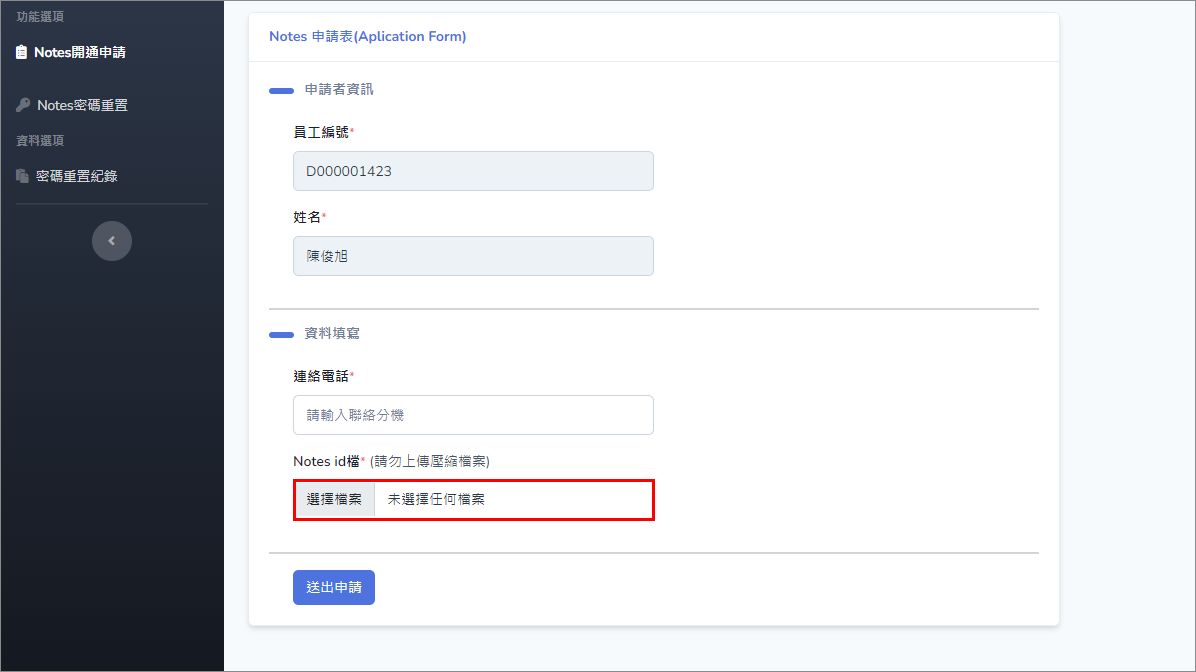This screenshot has height=672, width=1196.
Task: Click the 選擇檔案 file chooser button
Action: [335, 499]
